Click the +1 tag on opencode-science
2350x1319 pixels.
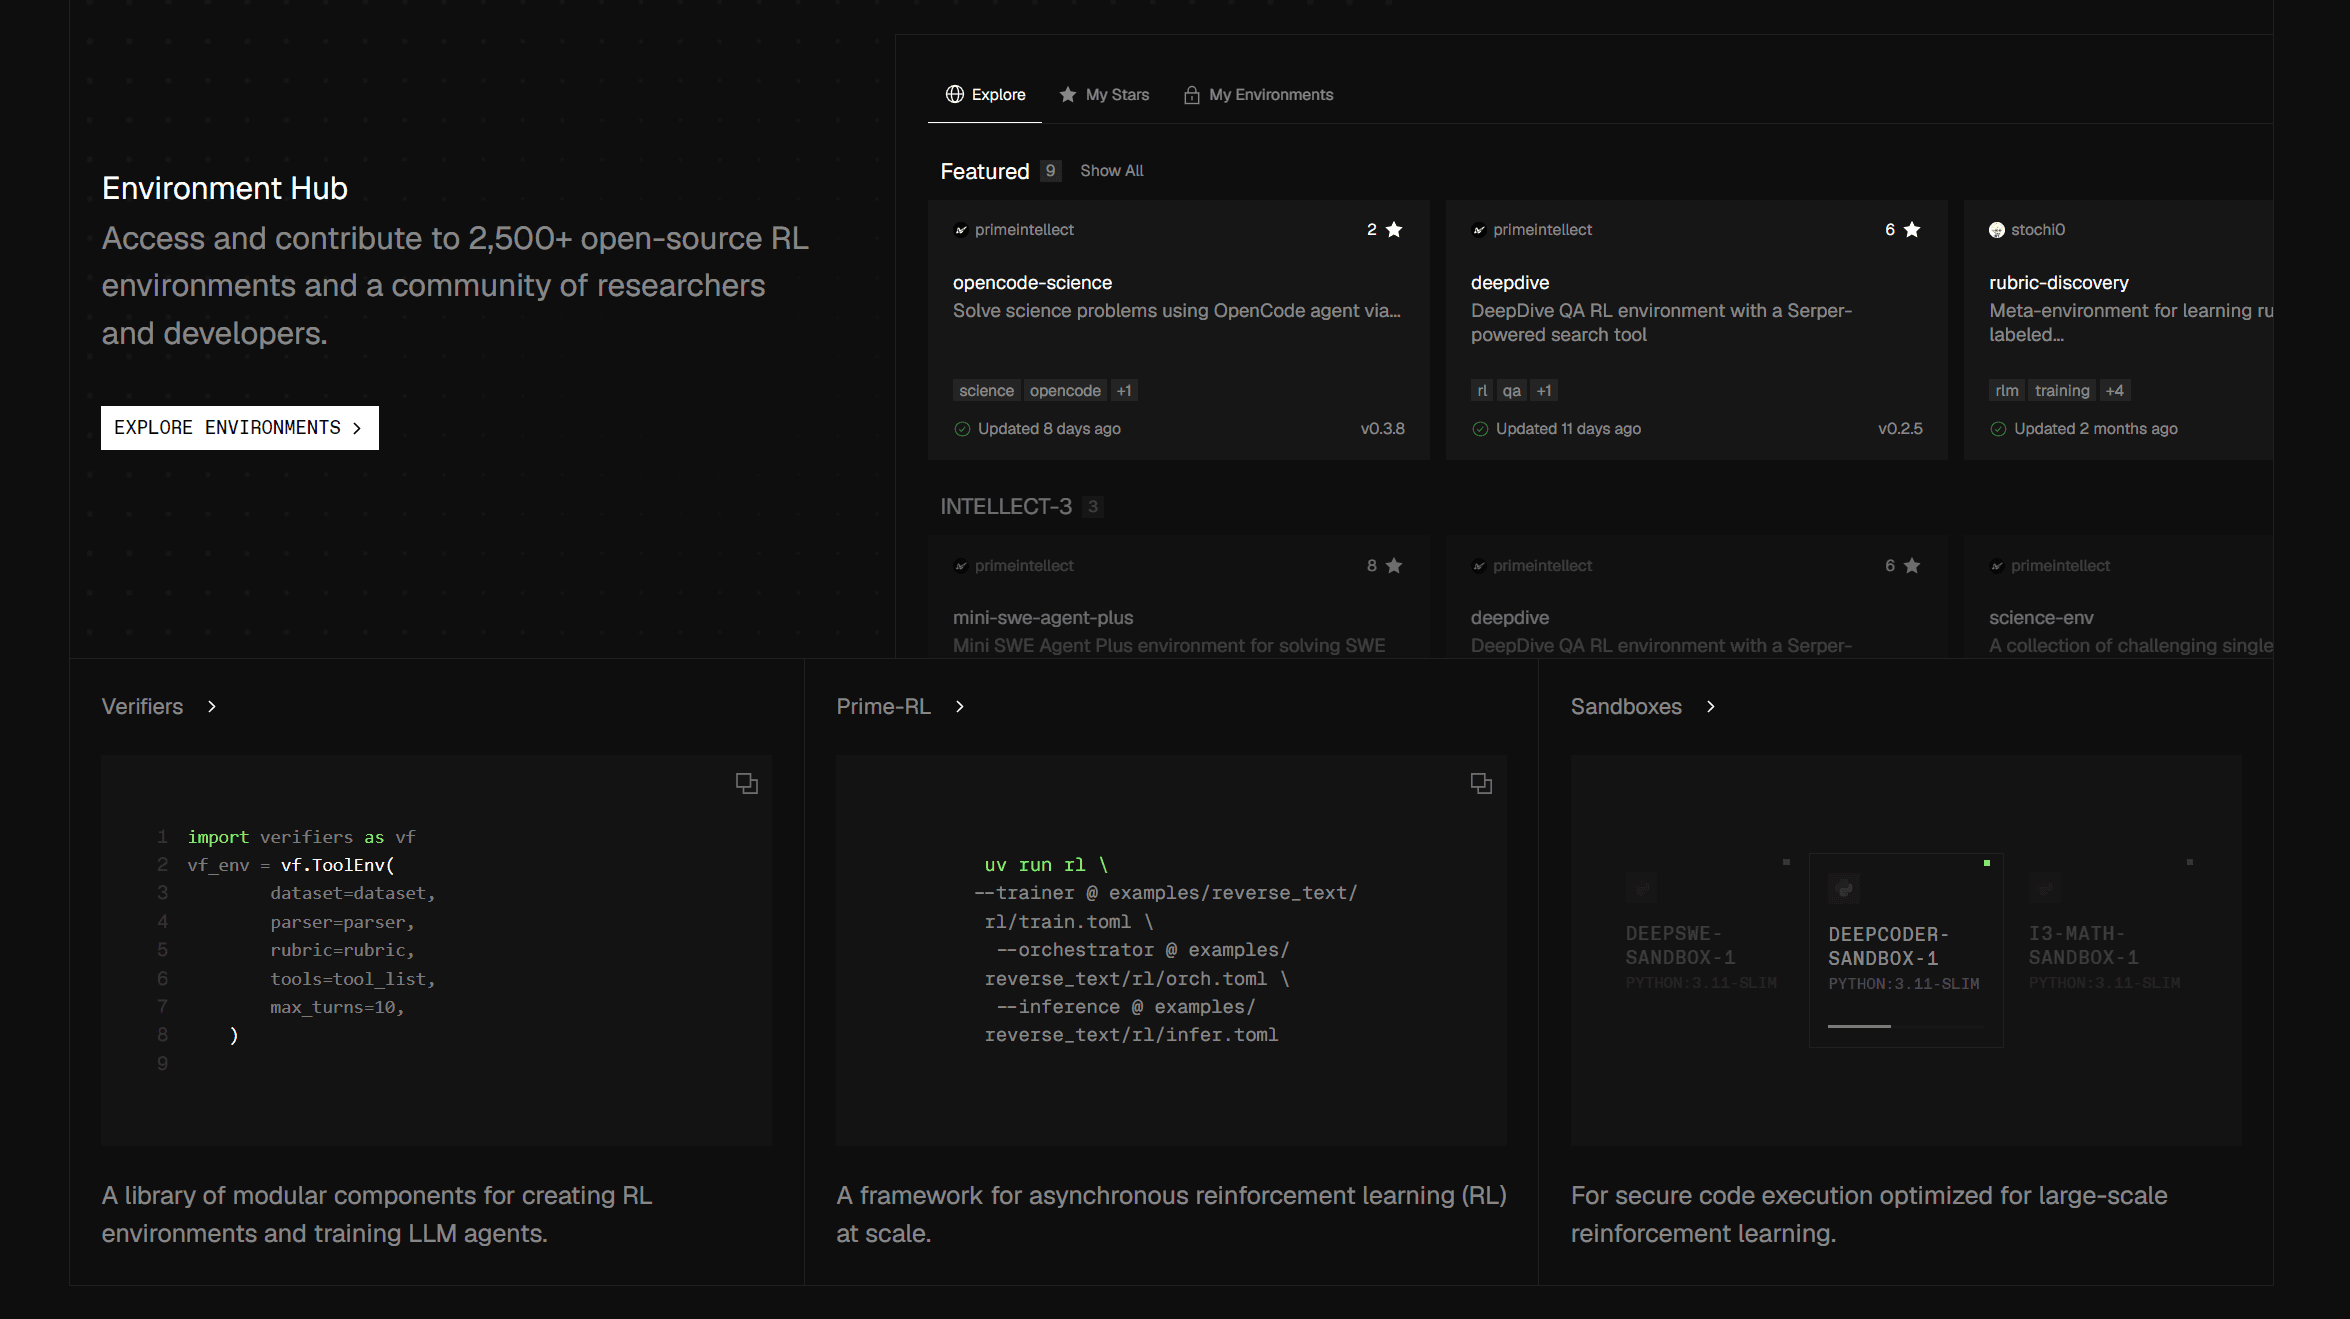pos(1124,391)
